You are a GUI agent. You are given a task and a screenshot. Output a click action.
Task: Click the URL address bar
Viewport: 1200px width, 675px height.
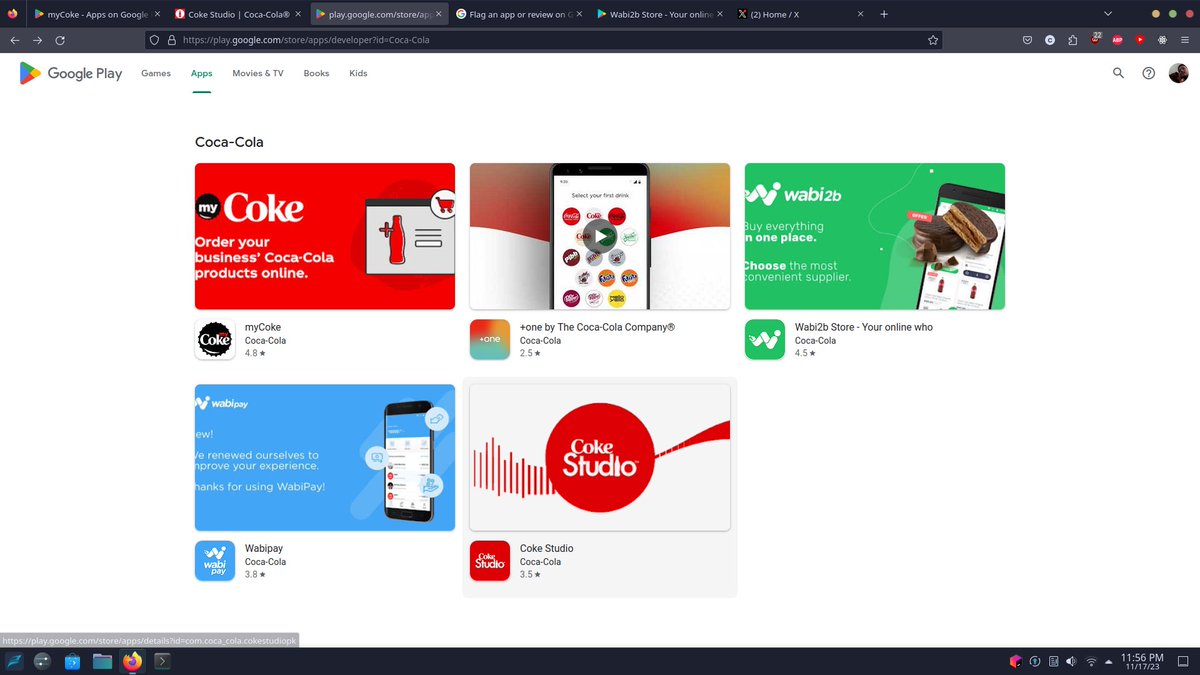[545, 40]
